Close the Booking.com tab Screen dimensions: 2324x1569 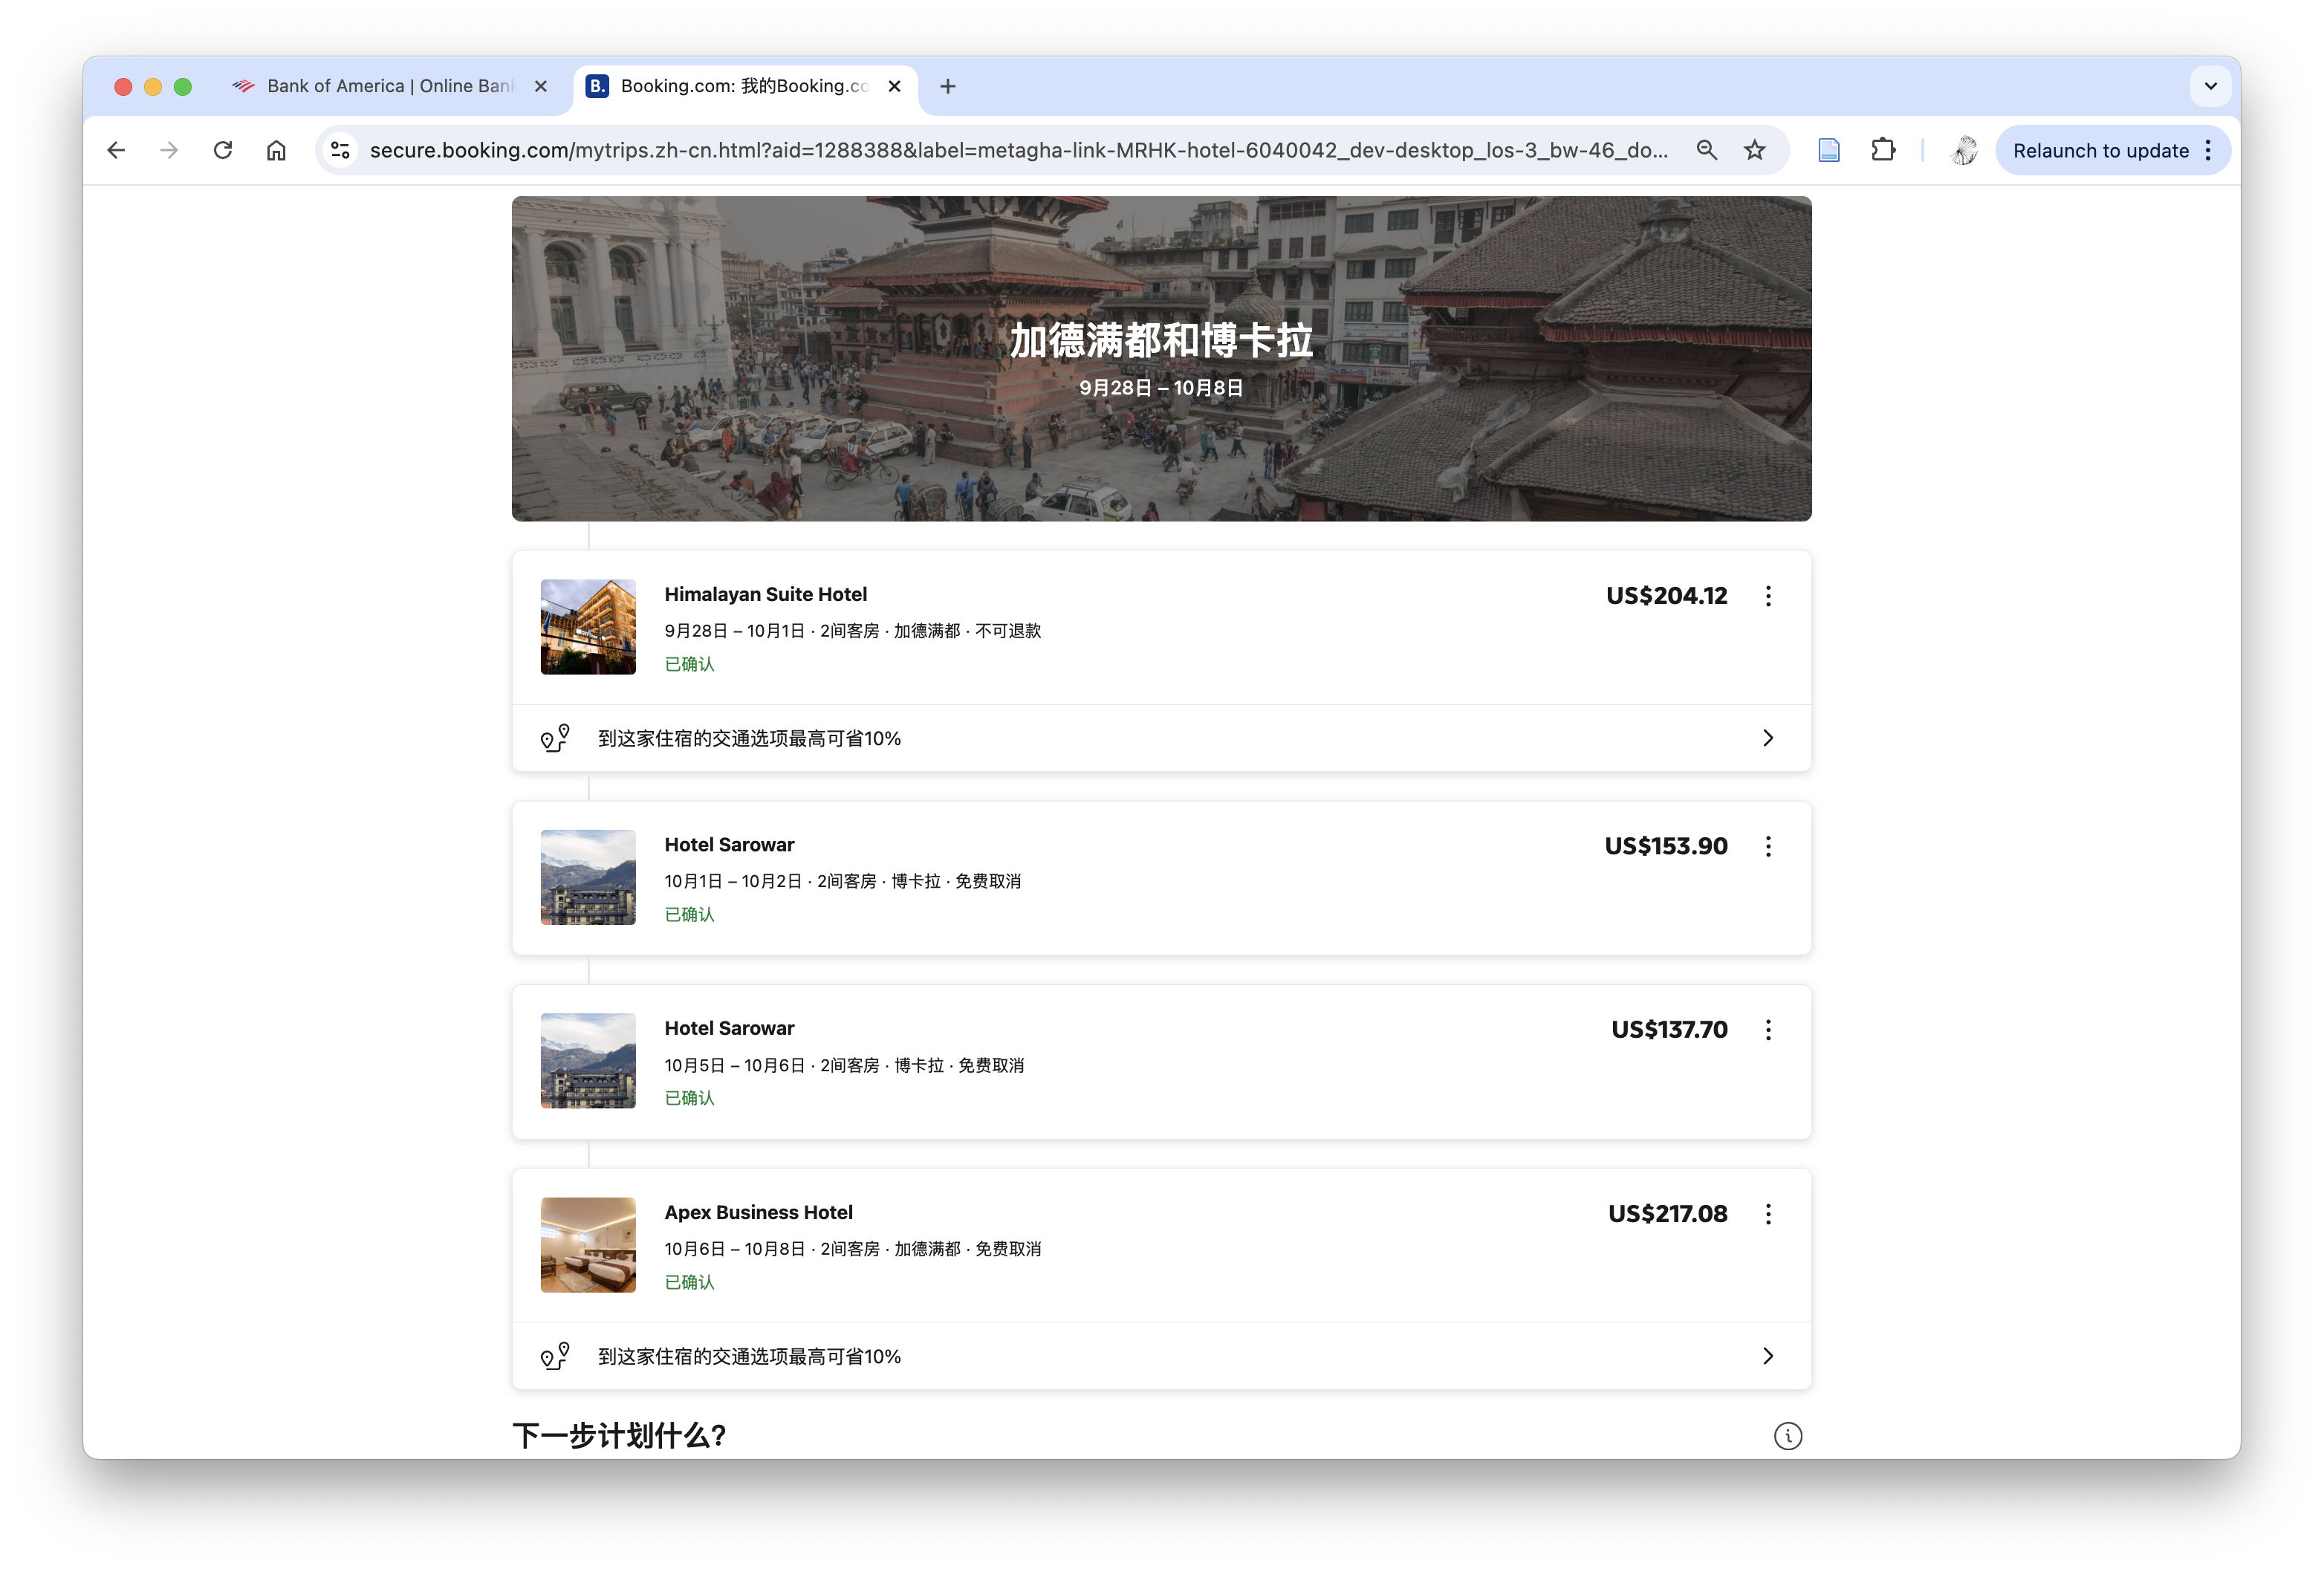tap(894, 86)
